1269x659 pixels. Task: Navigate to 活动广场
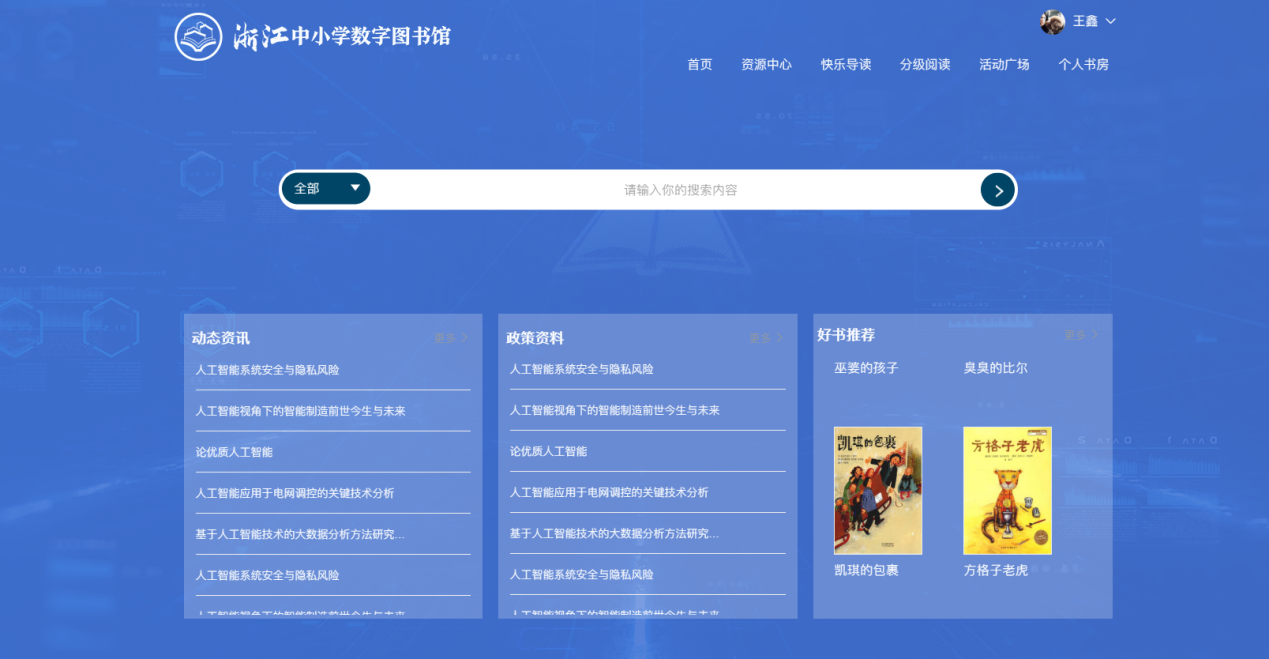(x=1004, y=64)
